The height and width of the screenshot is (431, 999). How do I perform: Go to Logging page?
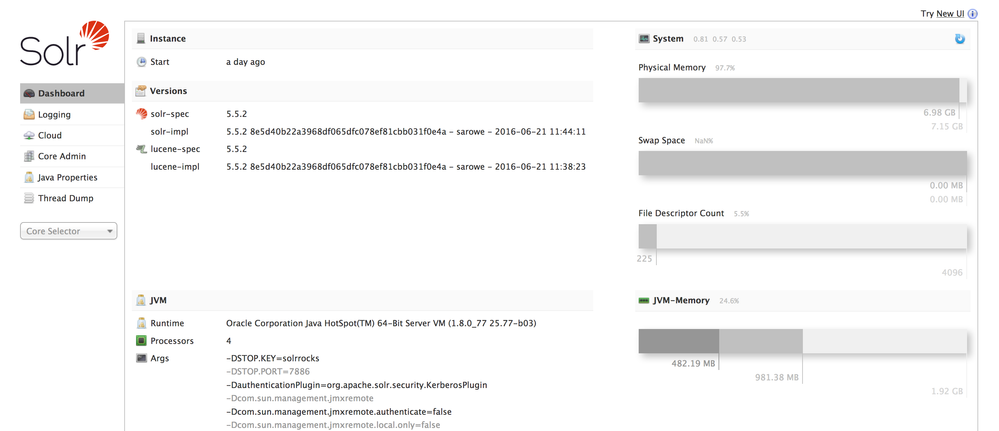[54, 115]
